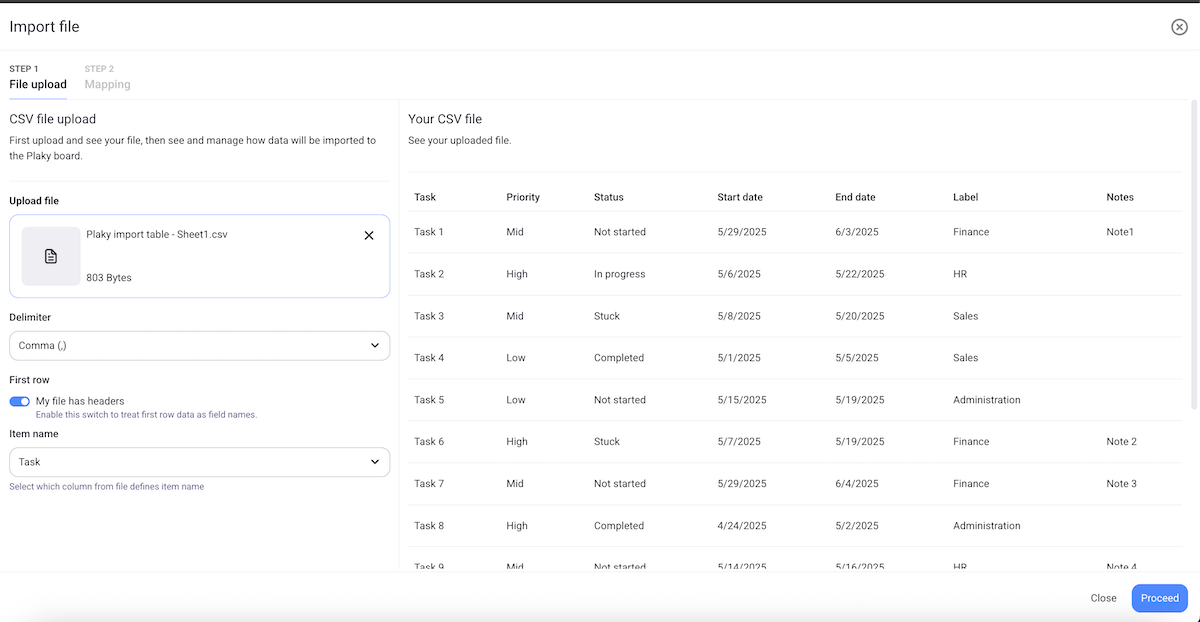Image resolution: width=1200 pixels, height=622 pixels.
Task: Remove the uploaded Plaky import table CSV
Action: (369, 235)
